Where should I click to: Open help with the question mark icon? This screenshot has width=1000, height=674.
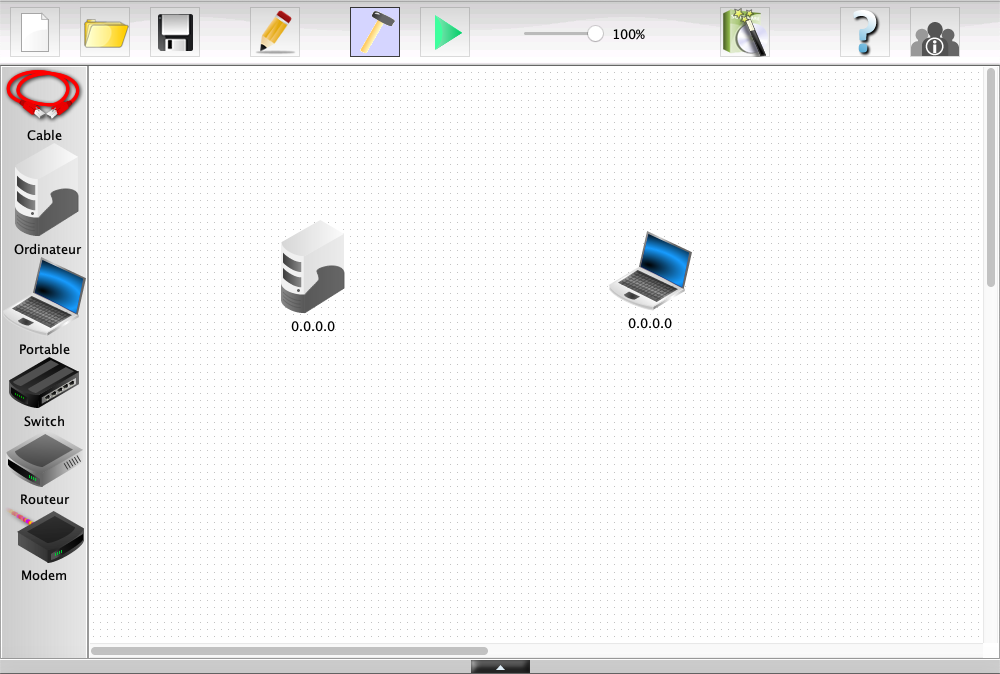(865, 32)
